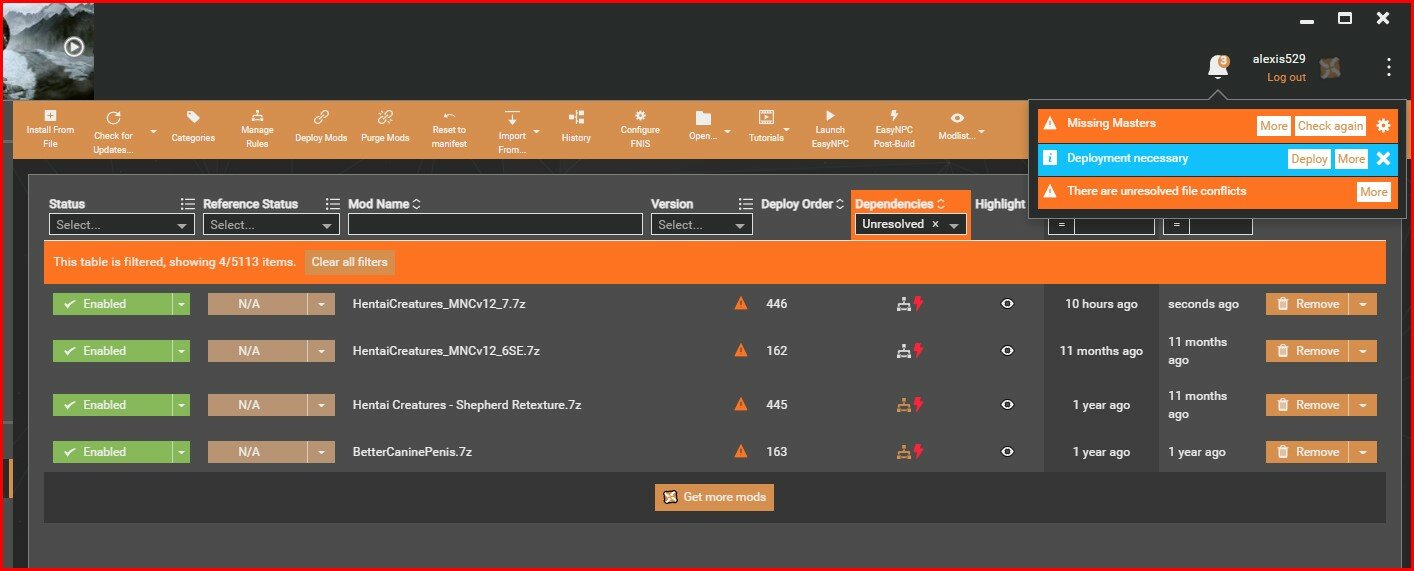This screenshot has width=1414, height=571.
Task: Click highlight eye for Shepherd Retexture row
Action: tap(1008, 405)
